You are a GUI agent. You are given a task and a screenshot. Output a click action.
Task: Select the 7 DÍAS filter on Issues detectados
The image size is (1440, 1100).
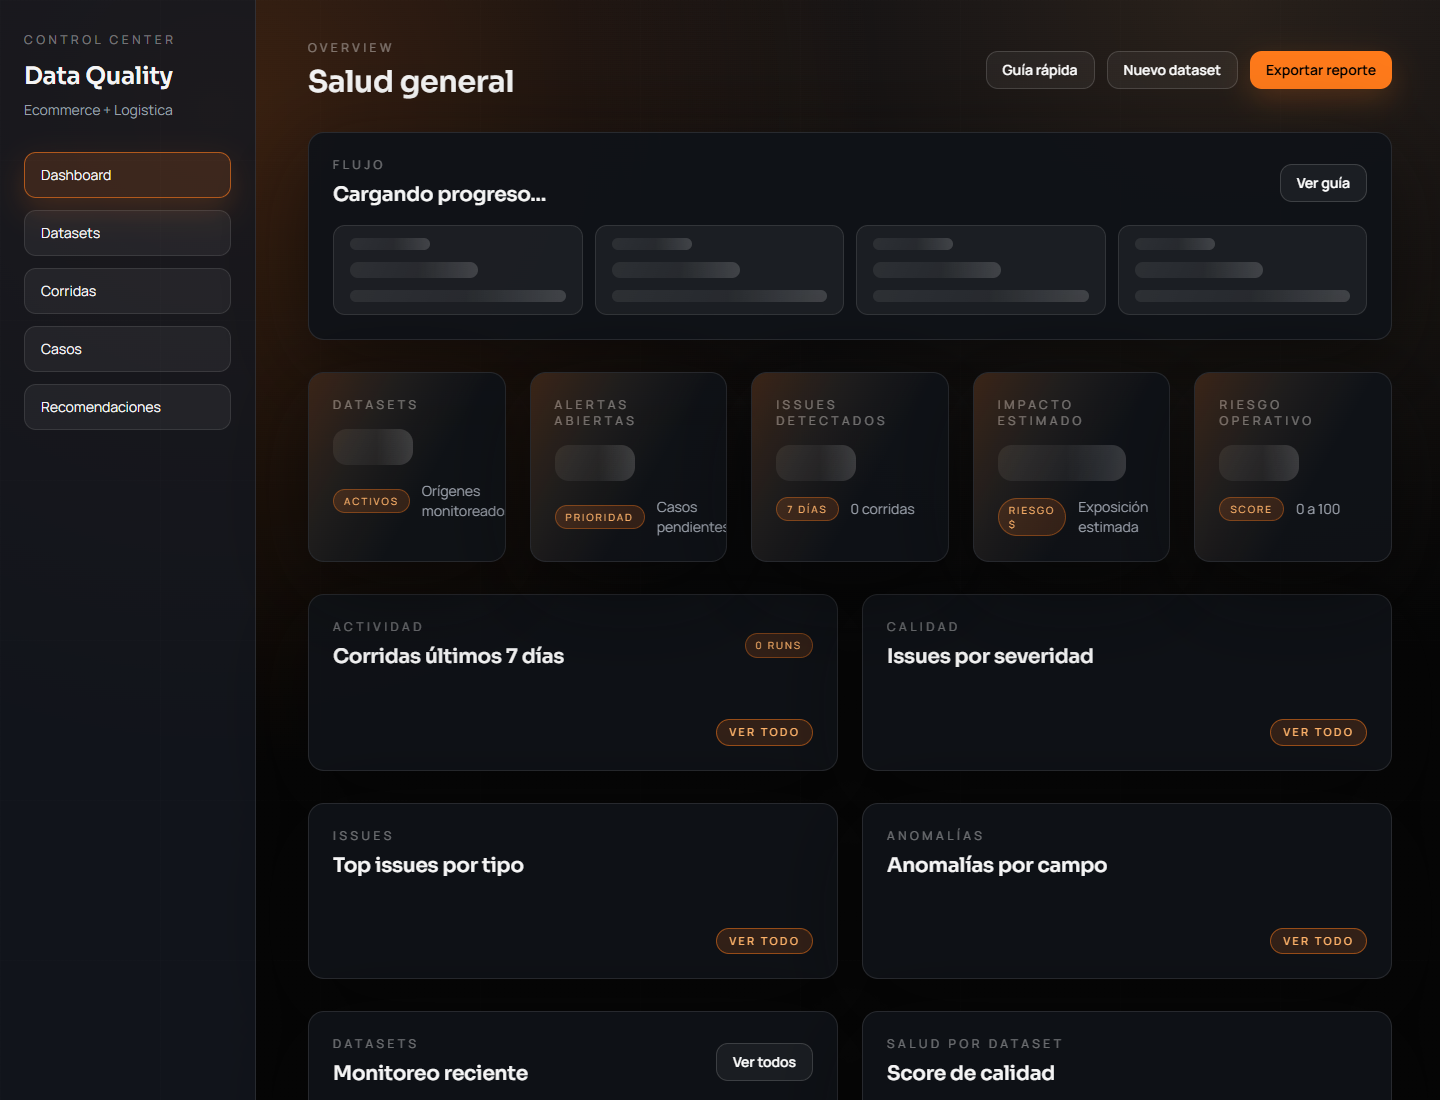coord(807,509)
